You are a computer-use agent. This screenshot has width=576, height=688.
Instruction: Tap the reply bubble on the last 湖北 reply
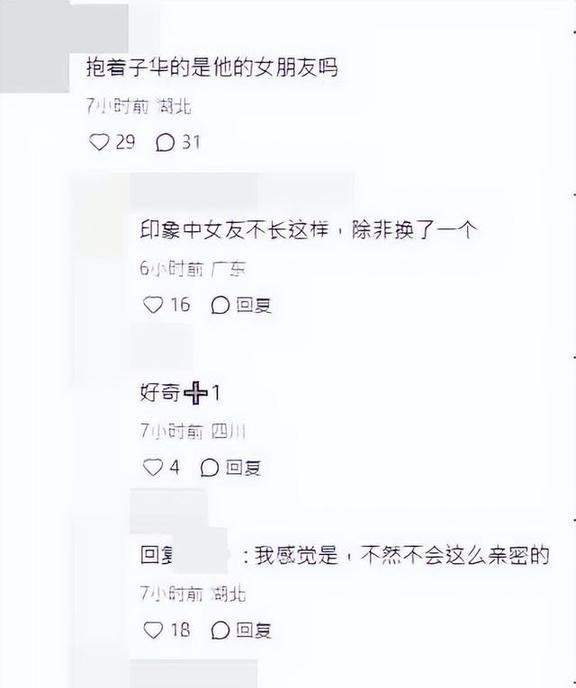(x=220, y=630)
